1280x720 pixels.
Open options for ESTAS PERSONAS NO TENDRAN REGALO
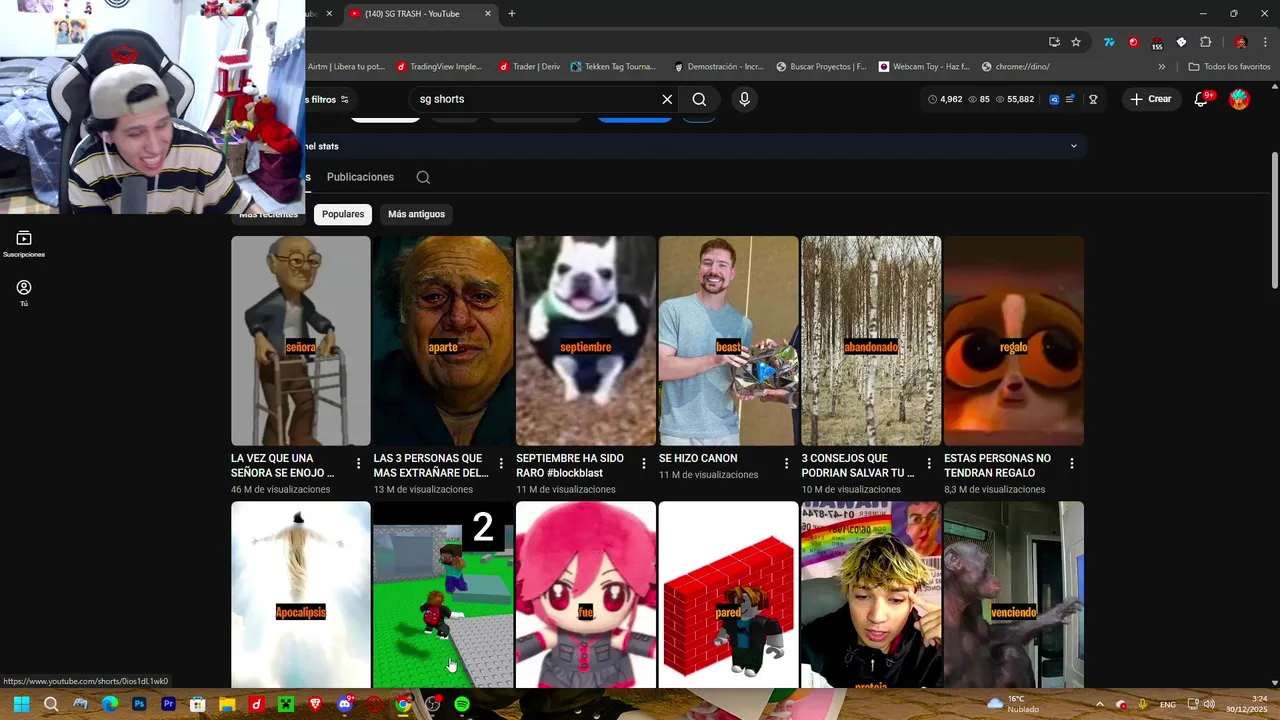[1071, 464]
